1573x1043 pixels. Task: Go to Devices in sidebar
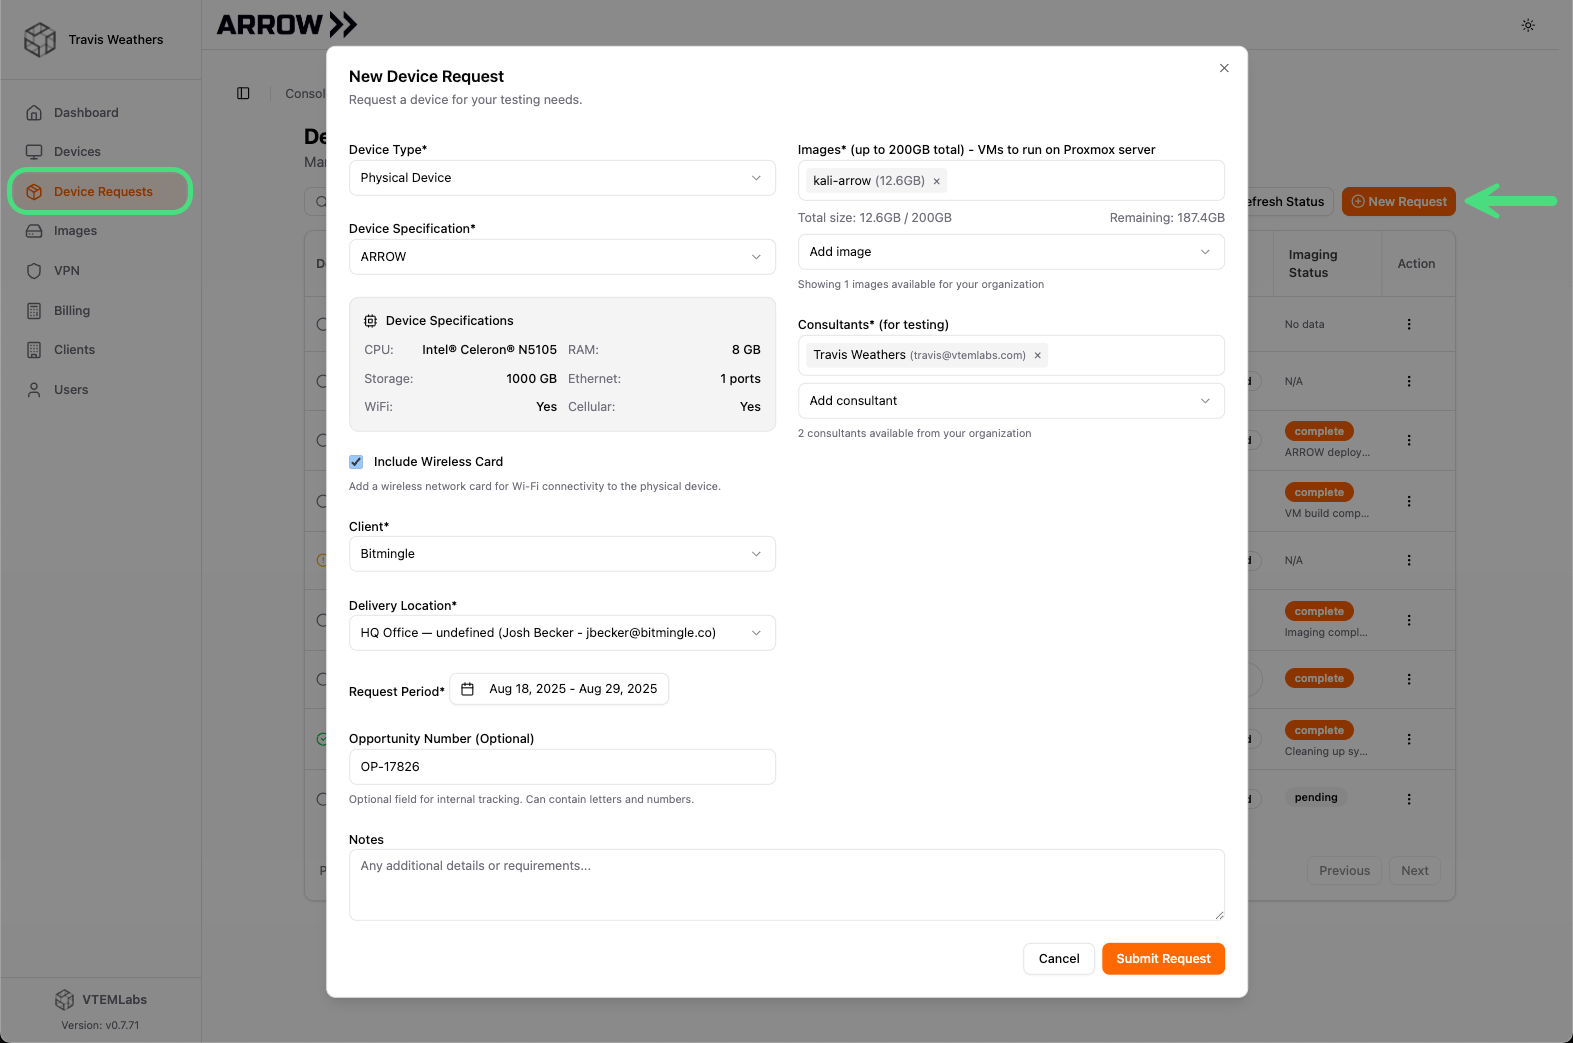(x=77, y=152)
